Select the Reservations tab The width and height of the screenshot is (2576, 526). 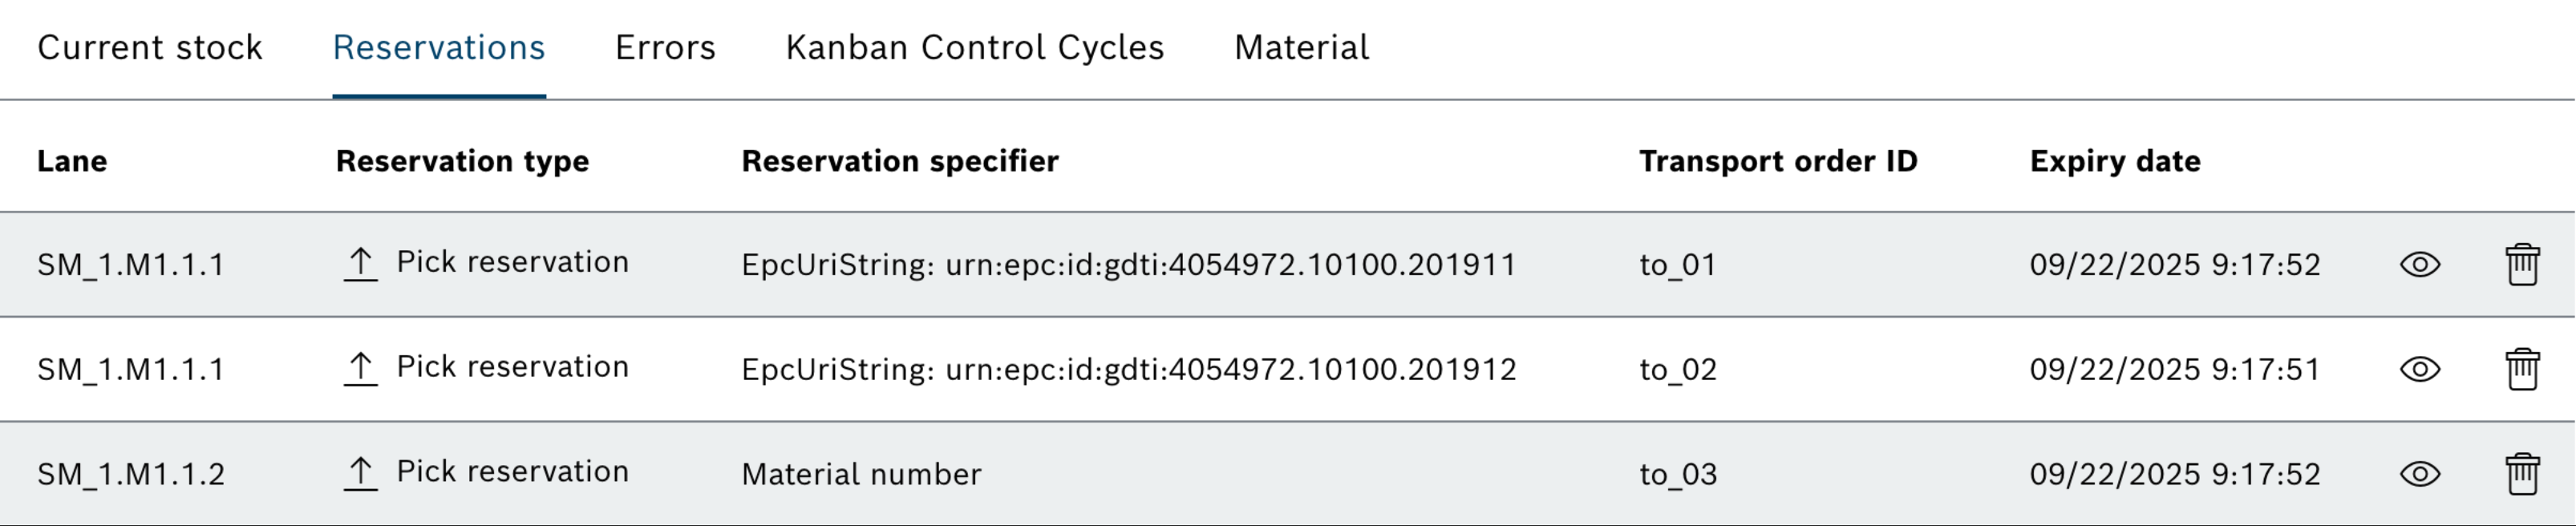pos(439,48)
